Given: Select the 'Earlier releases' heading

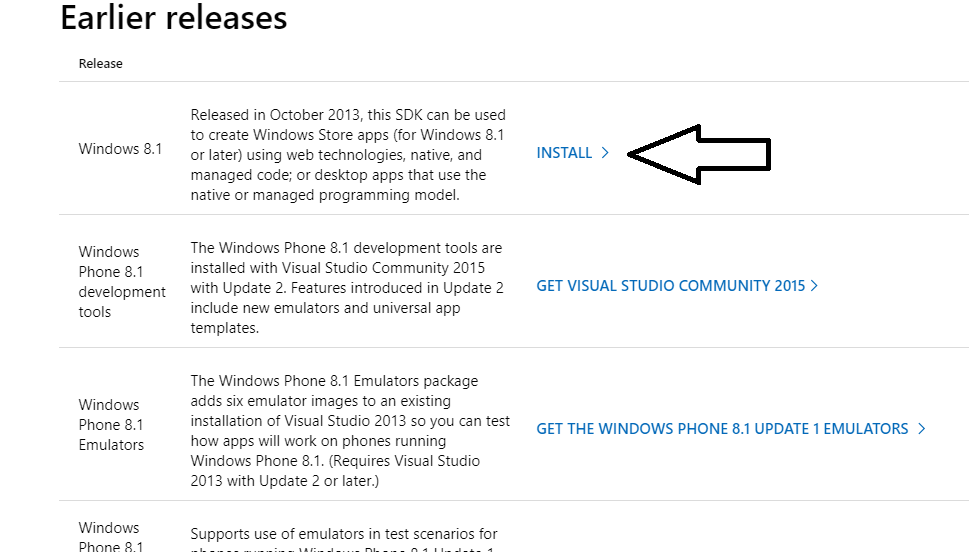Looking at the screenshot, I should (x=174, y=17).
